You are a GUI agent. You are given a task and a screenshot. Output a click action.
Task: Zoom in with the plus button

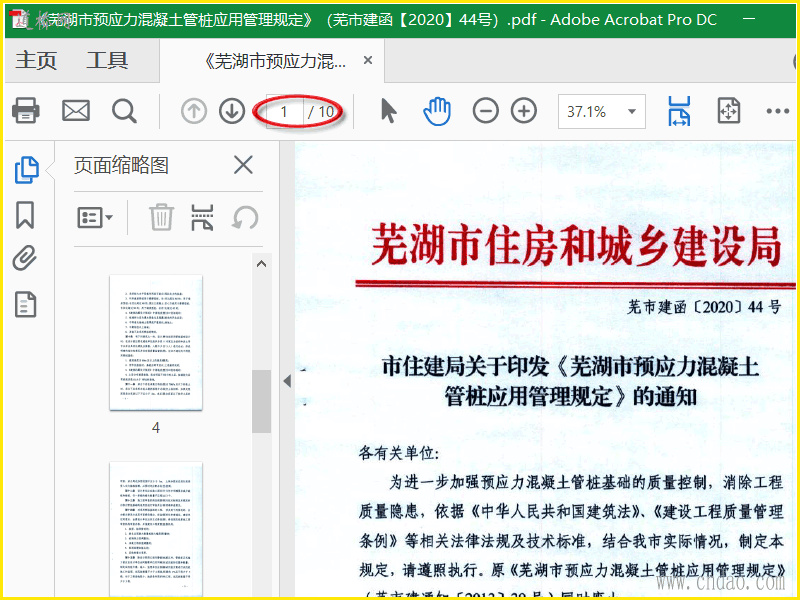pos(524,111)
